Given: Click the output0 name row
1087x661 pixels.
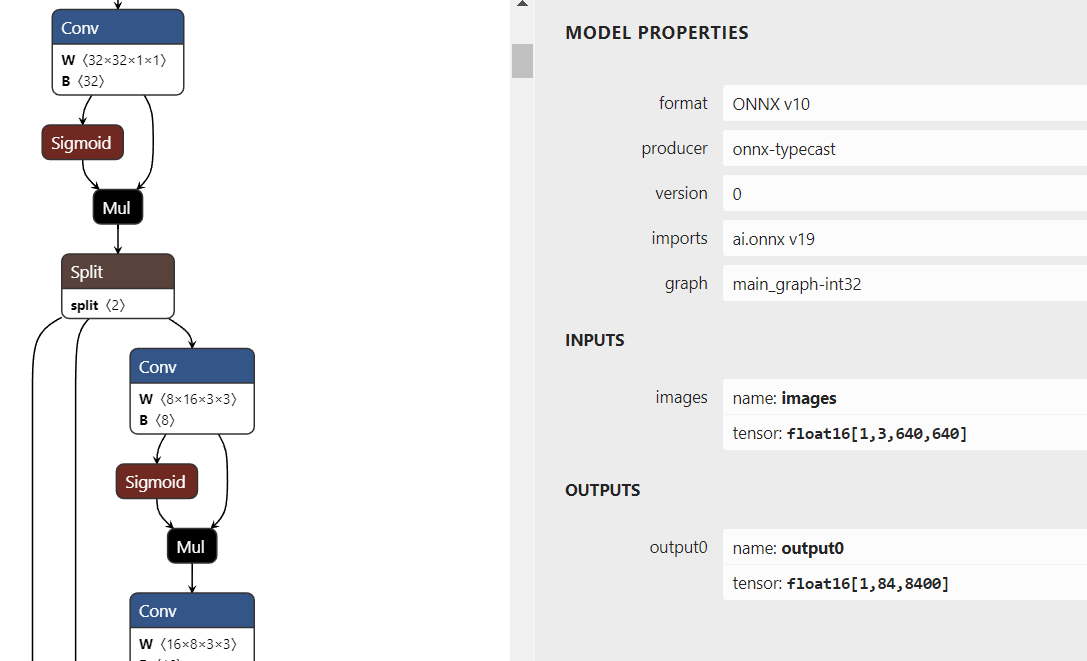Looking at the screenshot, I should point(904,548).
